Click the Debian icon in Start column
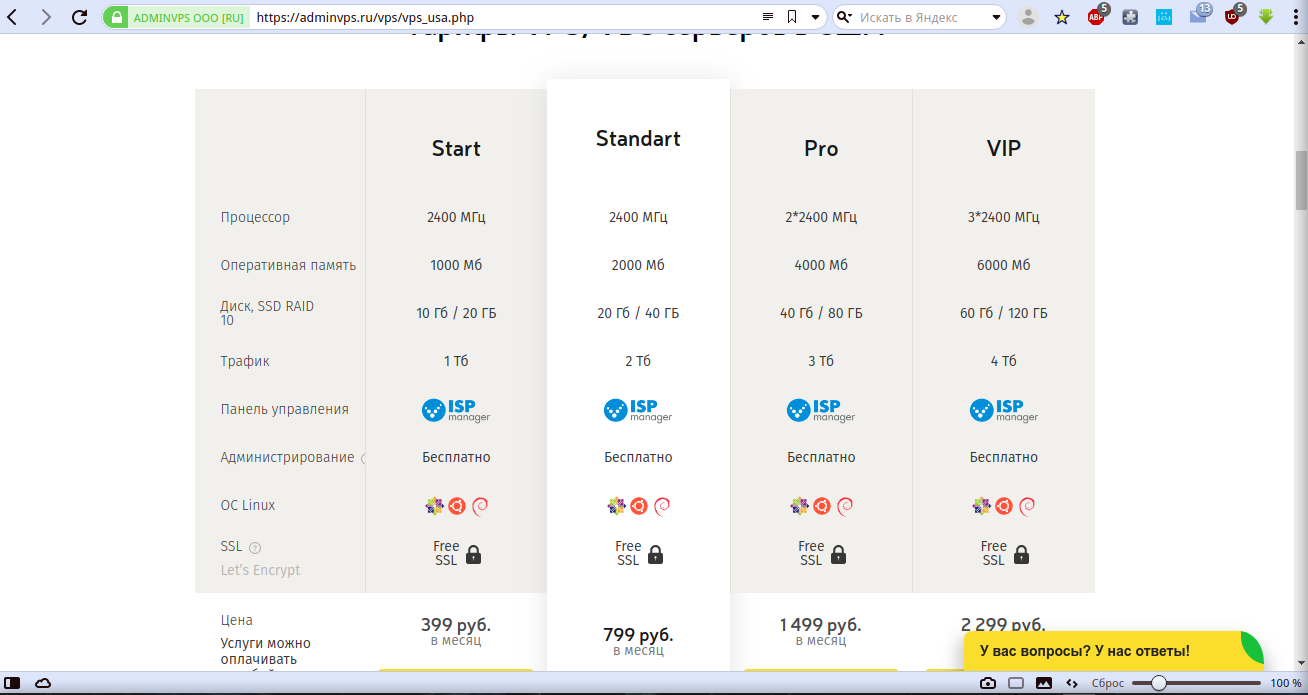The image size is (1308, 695). pyautogui.click(x=479, y=506)
